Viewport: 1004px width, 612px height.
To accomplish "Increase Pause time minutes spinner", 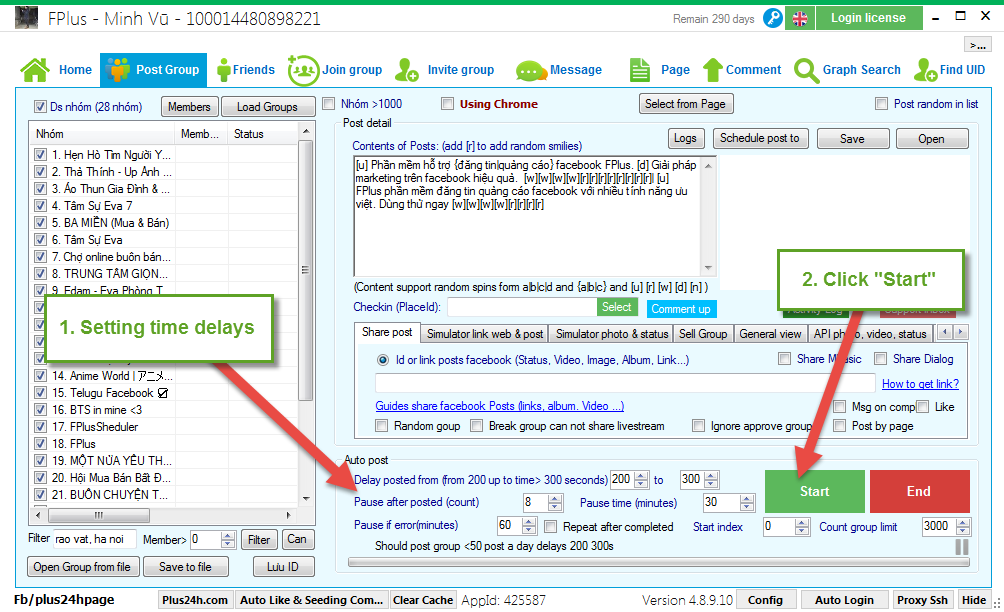I will pyautogui.click(x=747, y=499).
